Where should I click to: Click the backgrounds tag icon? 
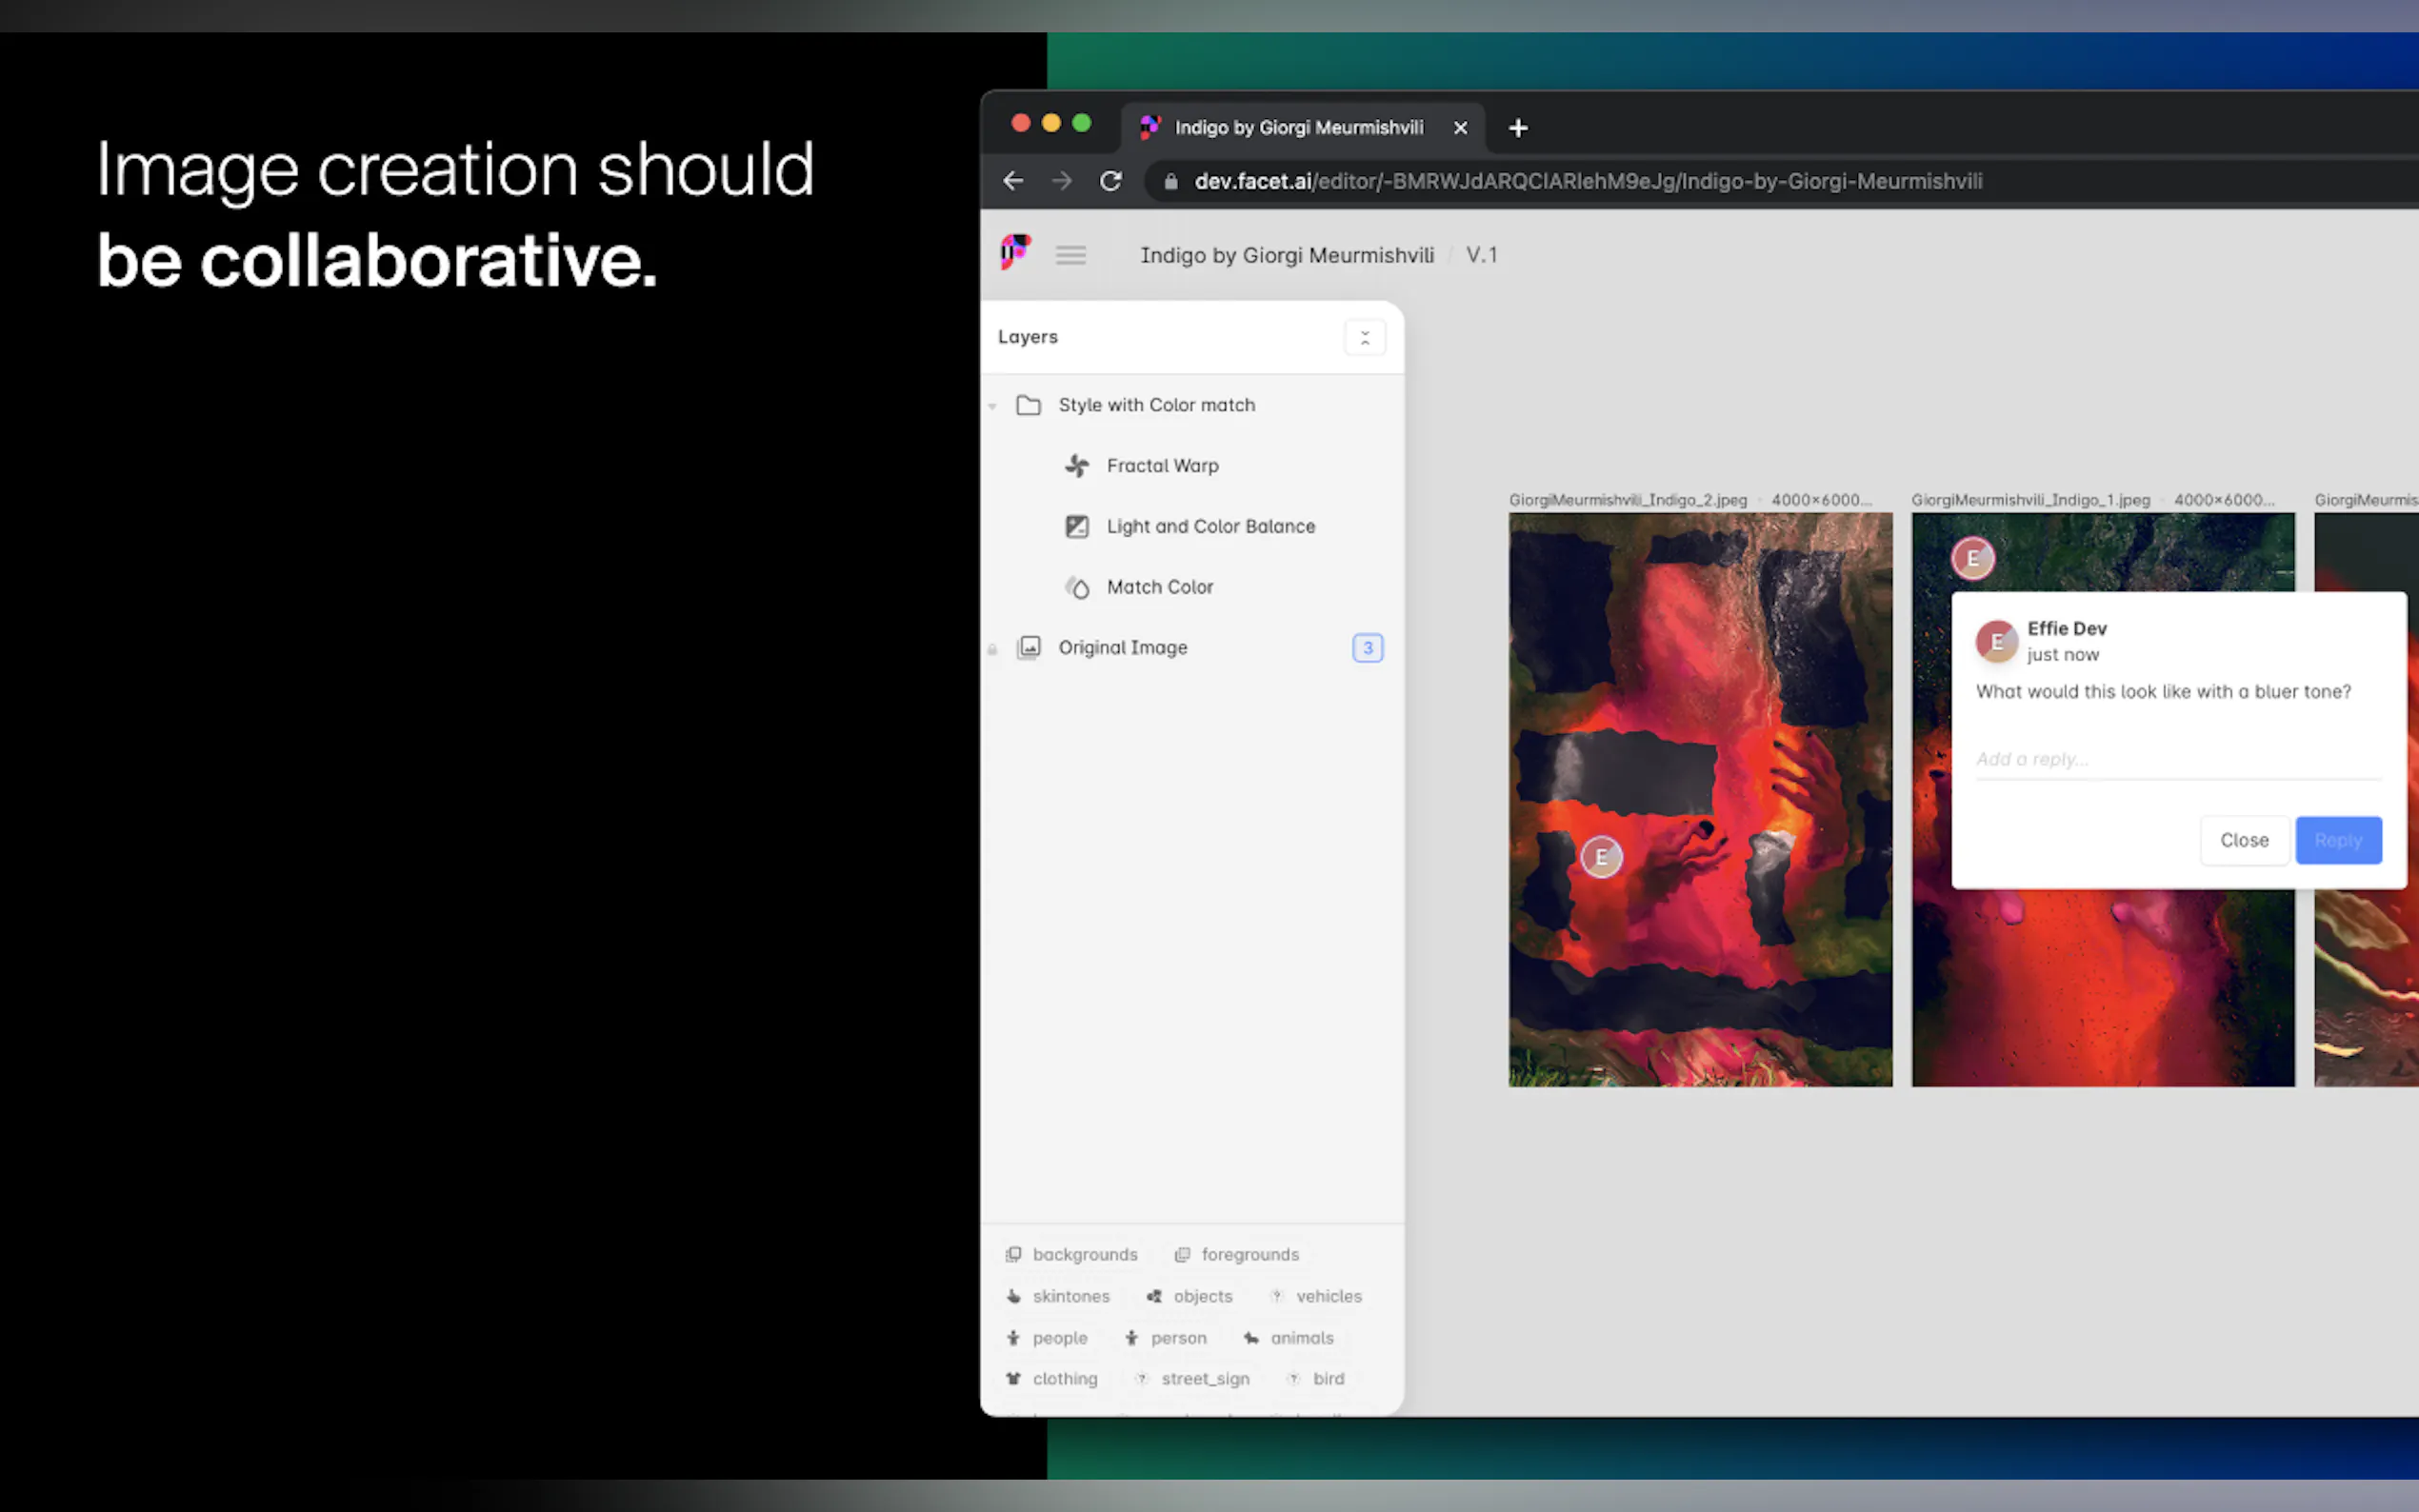tap(1014, 1254)
